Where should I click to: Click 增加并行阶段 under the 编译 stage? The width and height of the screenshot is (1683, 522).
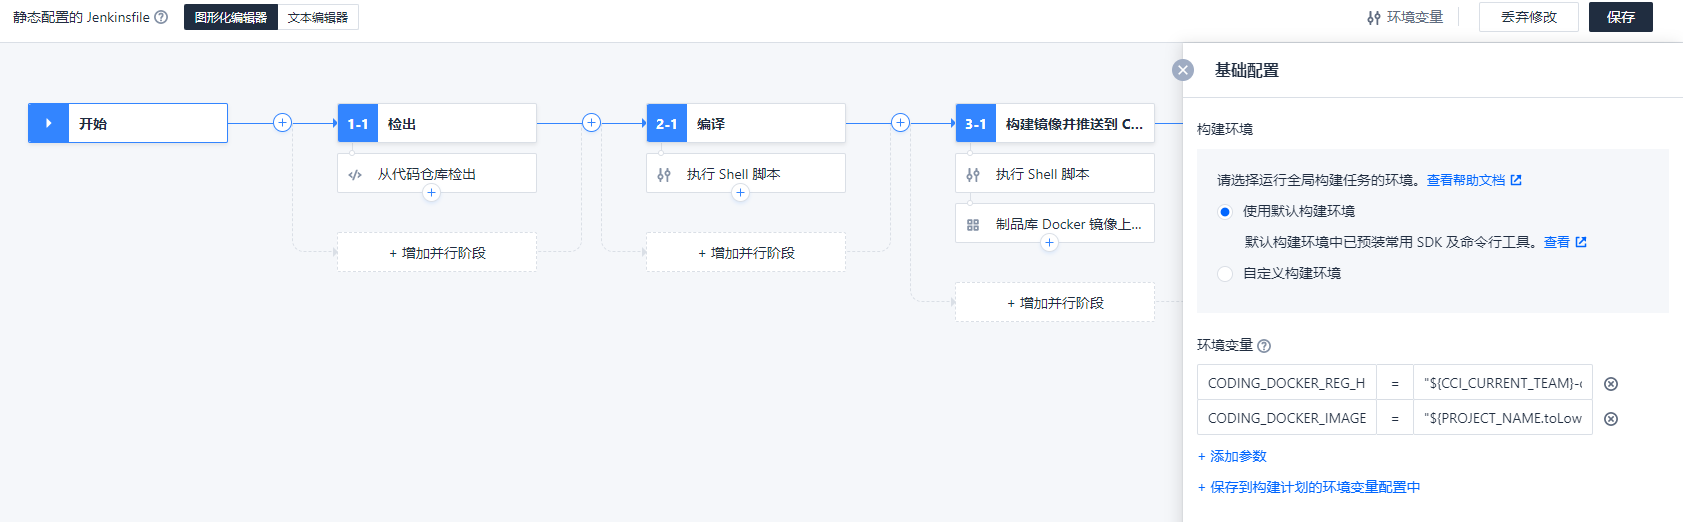pyautogui.click(x=746, y=253)
